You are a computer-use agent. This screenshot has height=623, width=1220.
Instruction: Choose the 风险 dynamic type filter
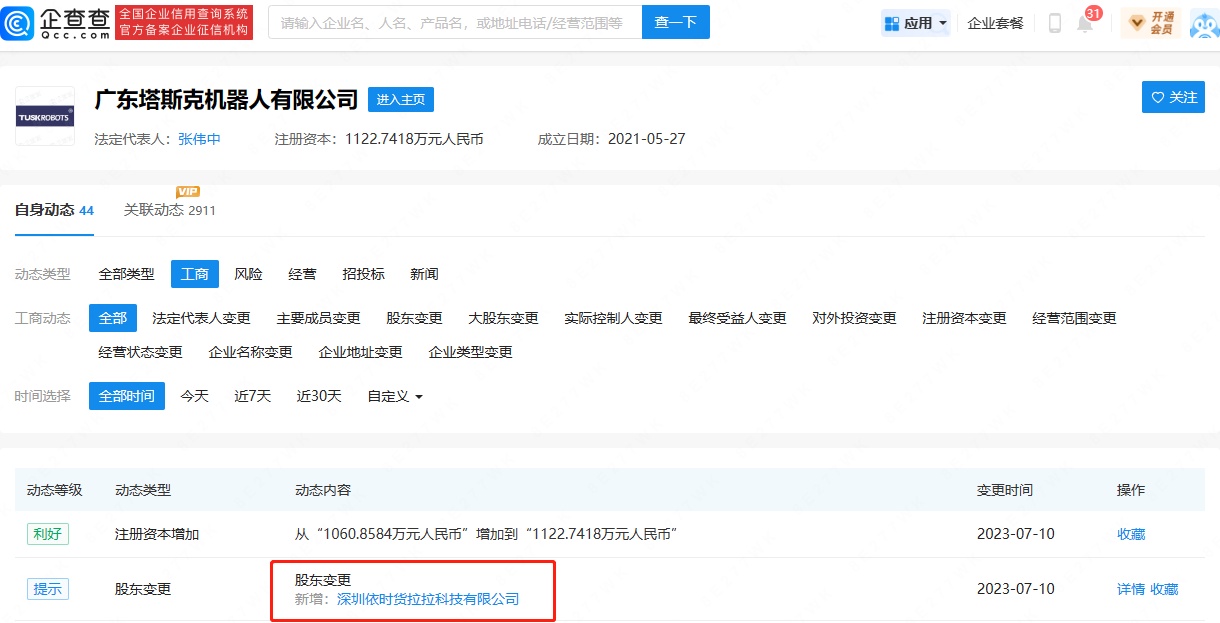tap(248, 274)
